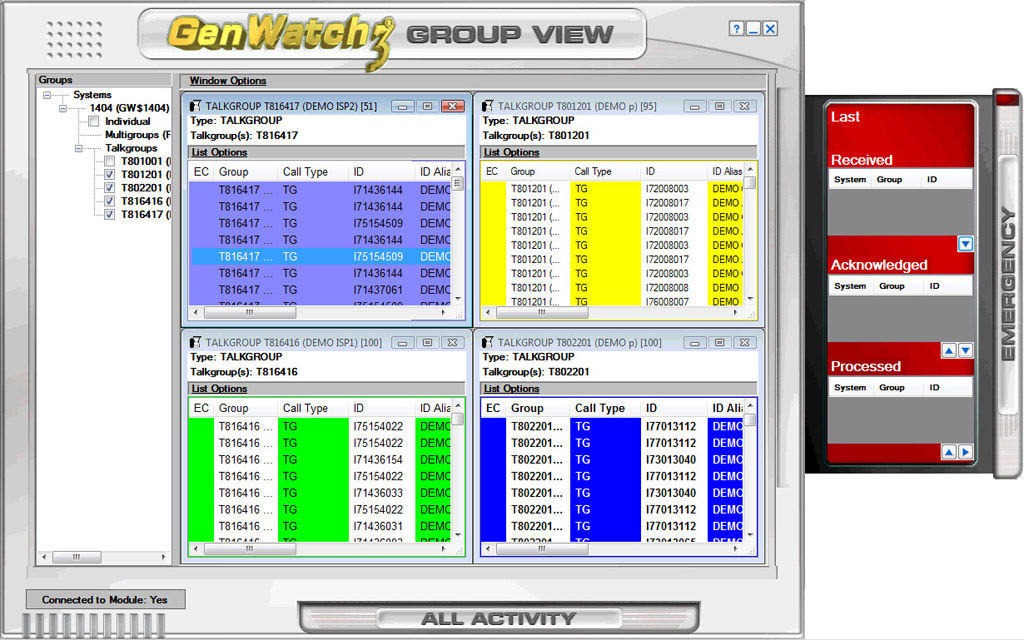
Task: Click the down arrow beside Acknowledged section
Action: click(966, 349)
